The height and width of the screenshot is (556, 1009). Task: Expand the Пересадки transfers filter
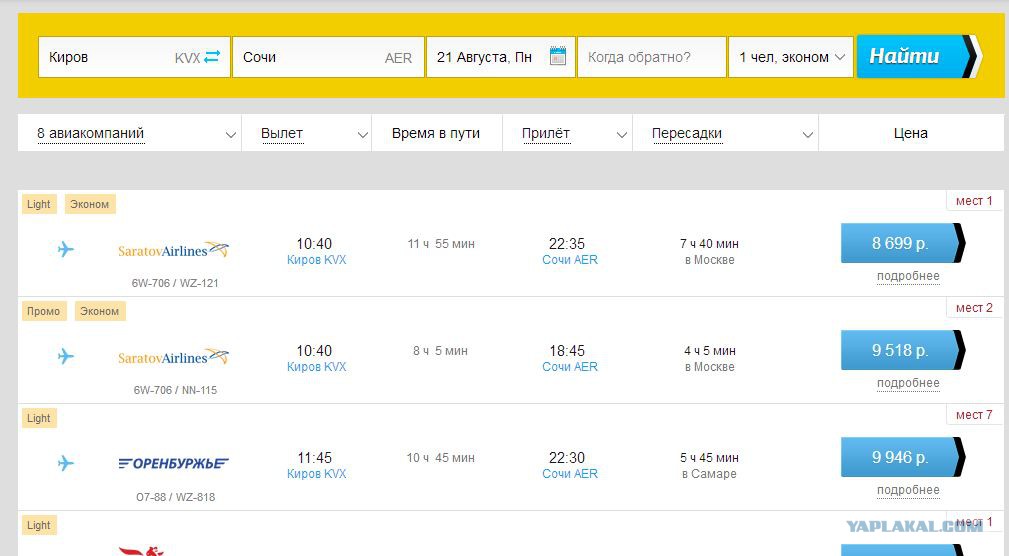click(x=725, y=133)
